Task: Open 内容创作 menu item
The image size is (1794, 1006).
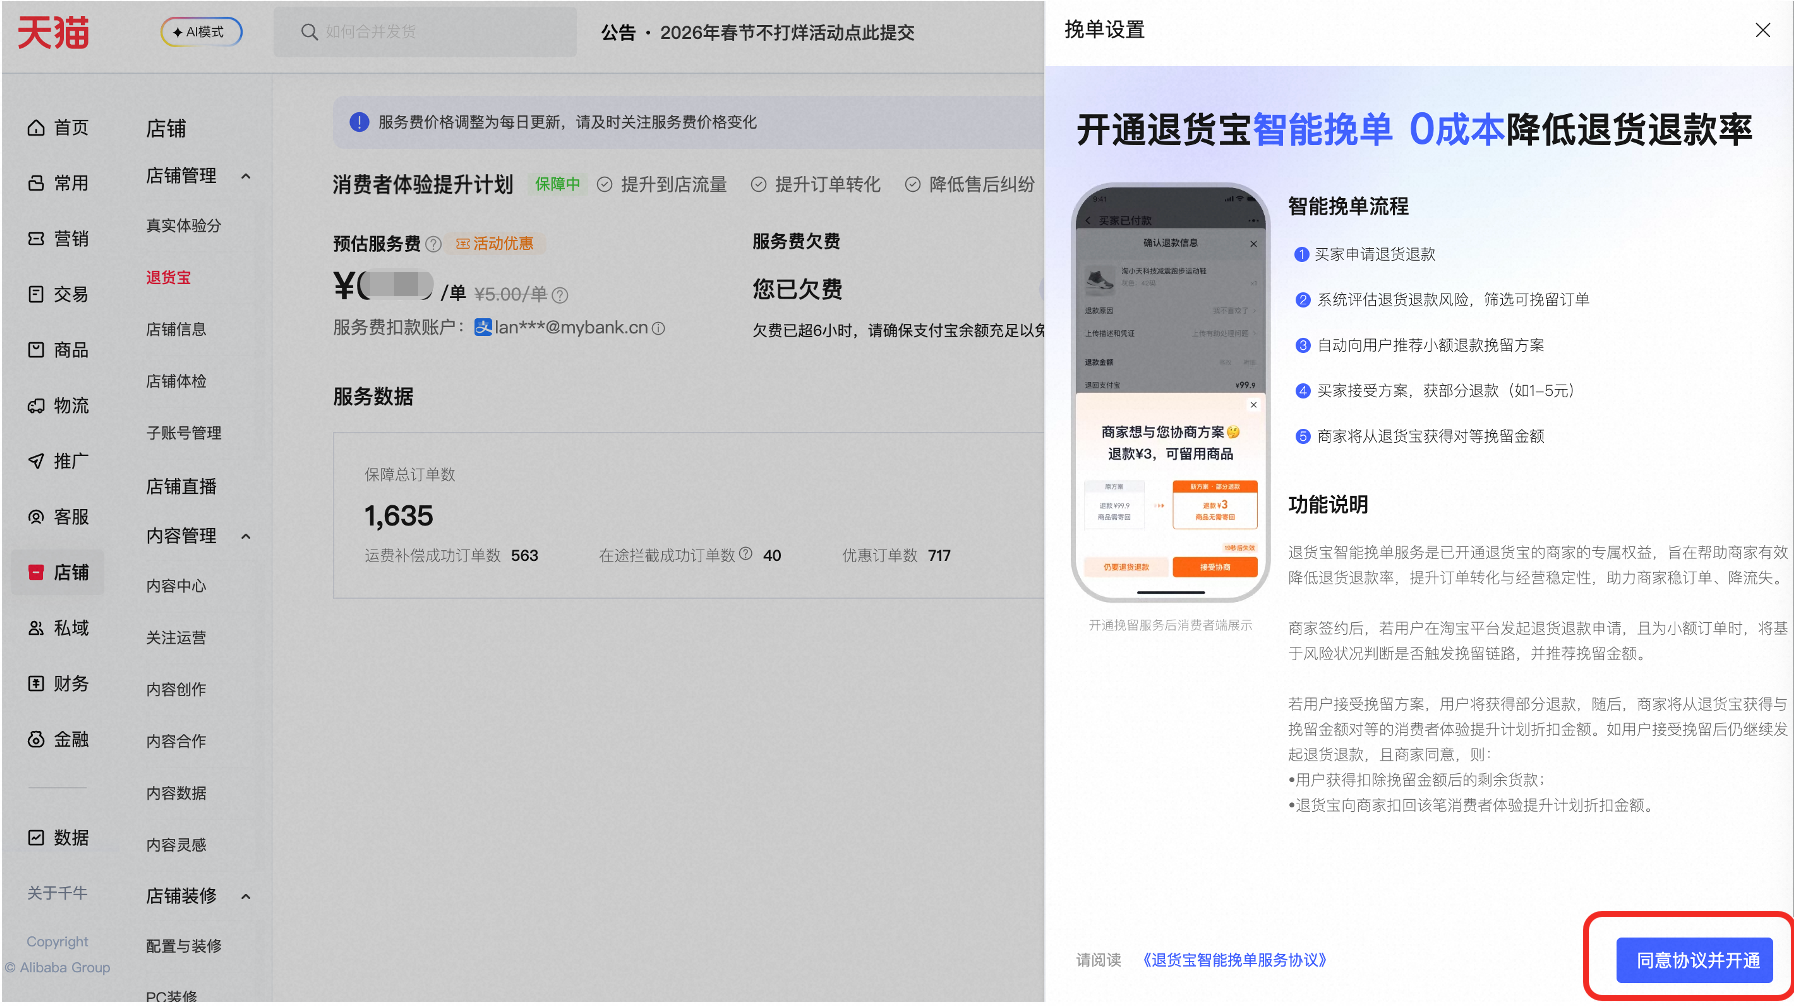Action: click(x=176, y=690)
